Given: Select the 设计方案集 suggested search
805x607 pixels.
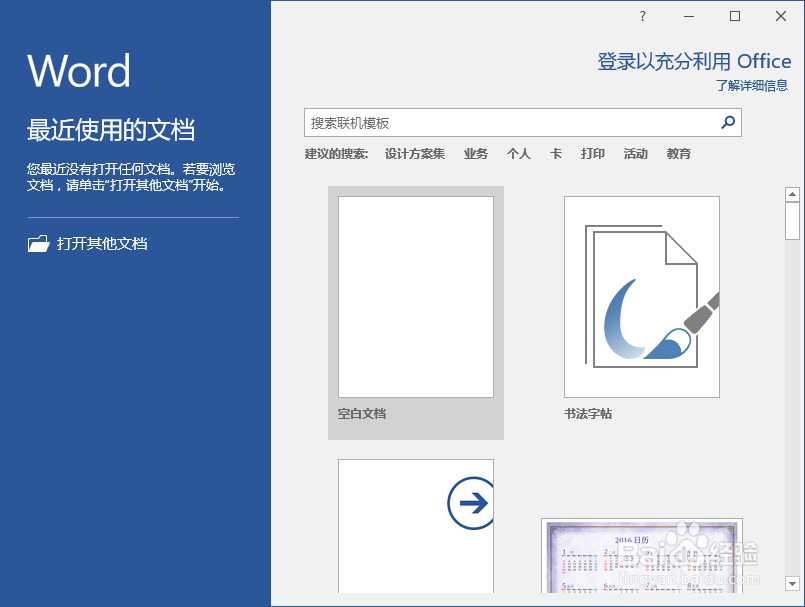Looking at the screenshot, I should (415, 154).
